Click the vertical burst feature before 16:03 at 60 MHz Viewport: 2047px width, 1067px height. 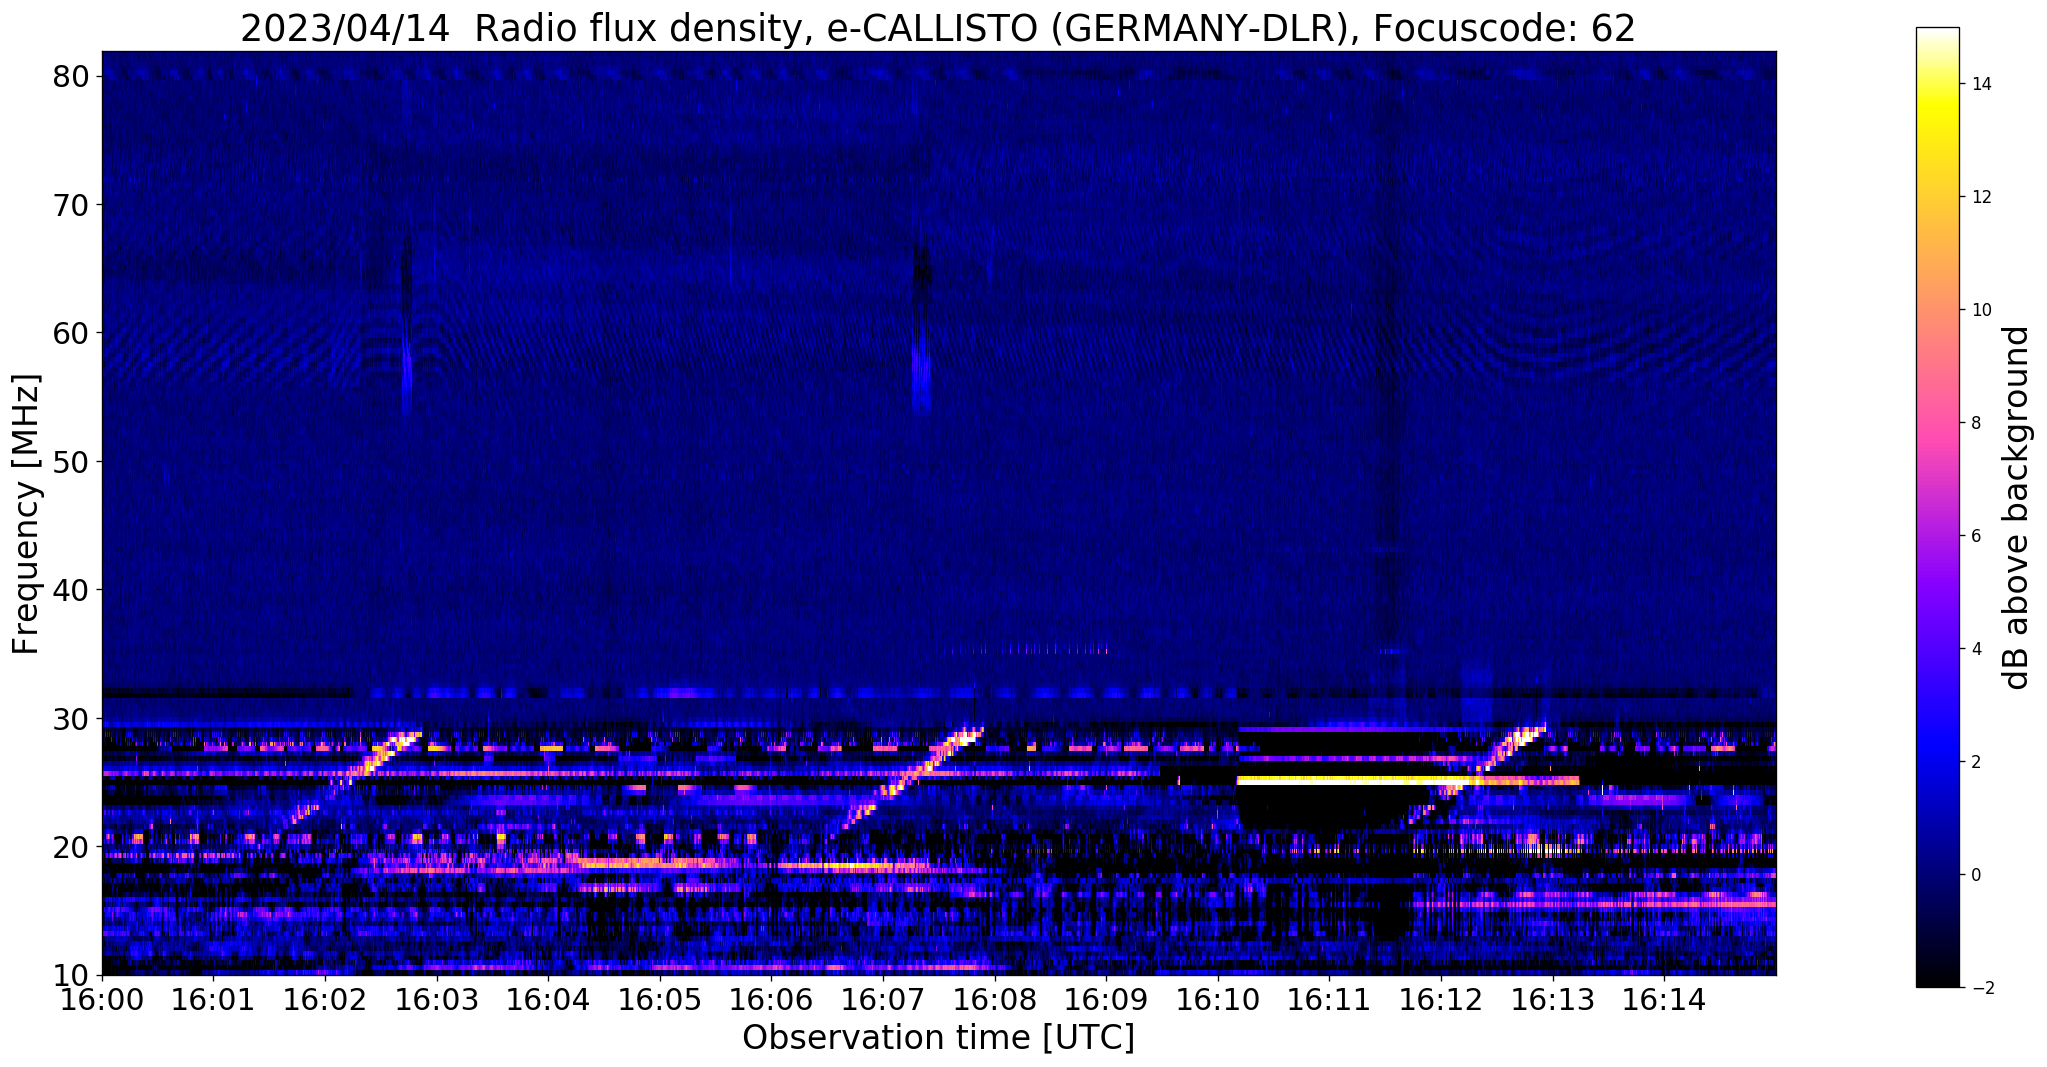click(406, 325)
